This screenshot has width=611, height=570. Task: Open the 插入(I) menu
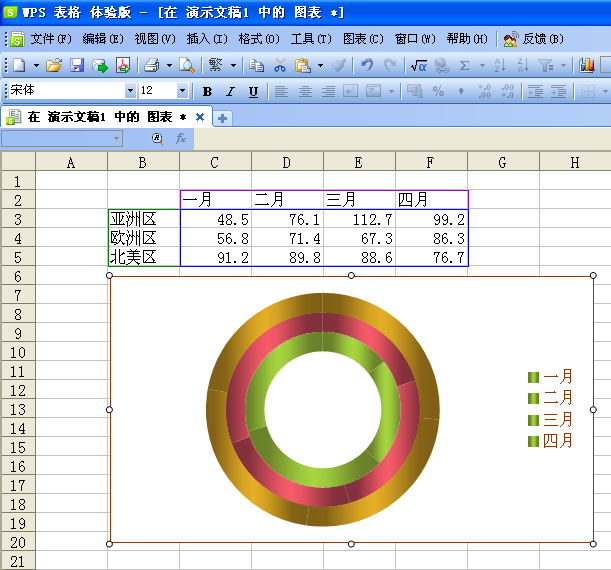[x=206, y=39]
